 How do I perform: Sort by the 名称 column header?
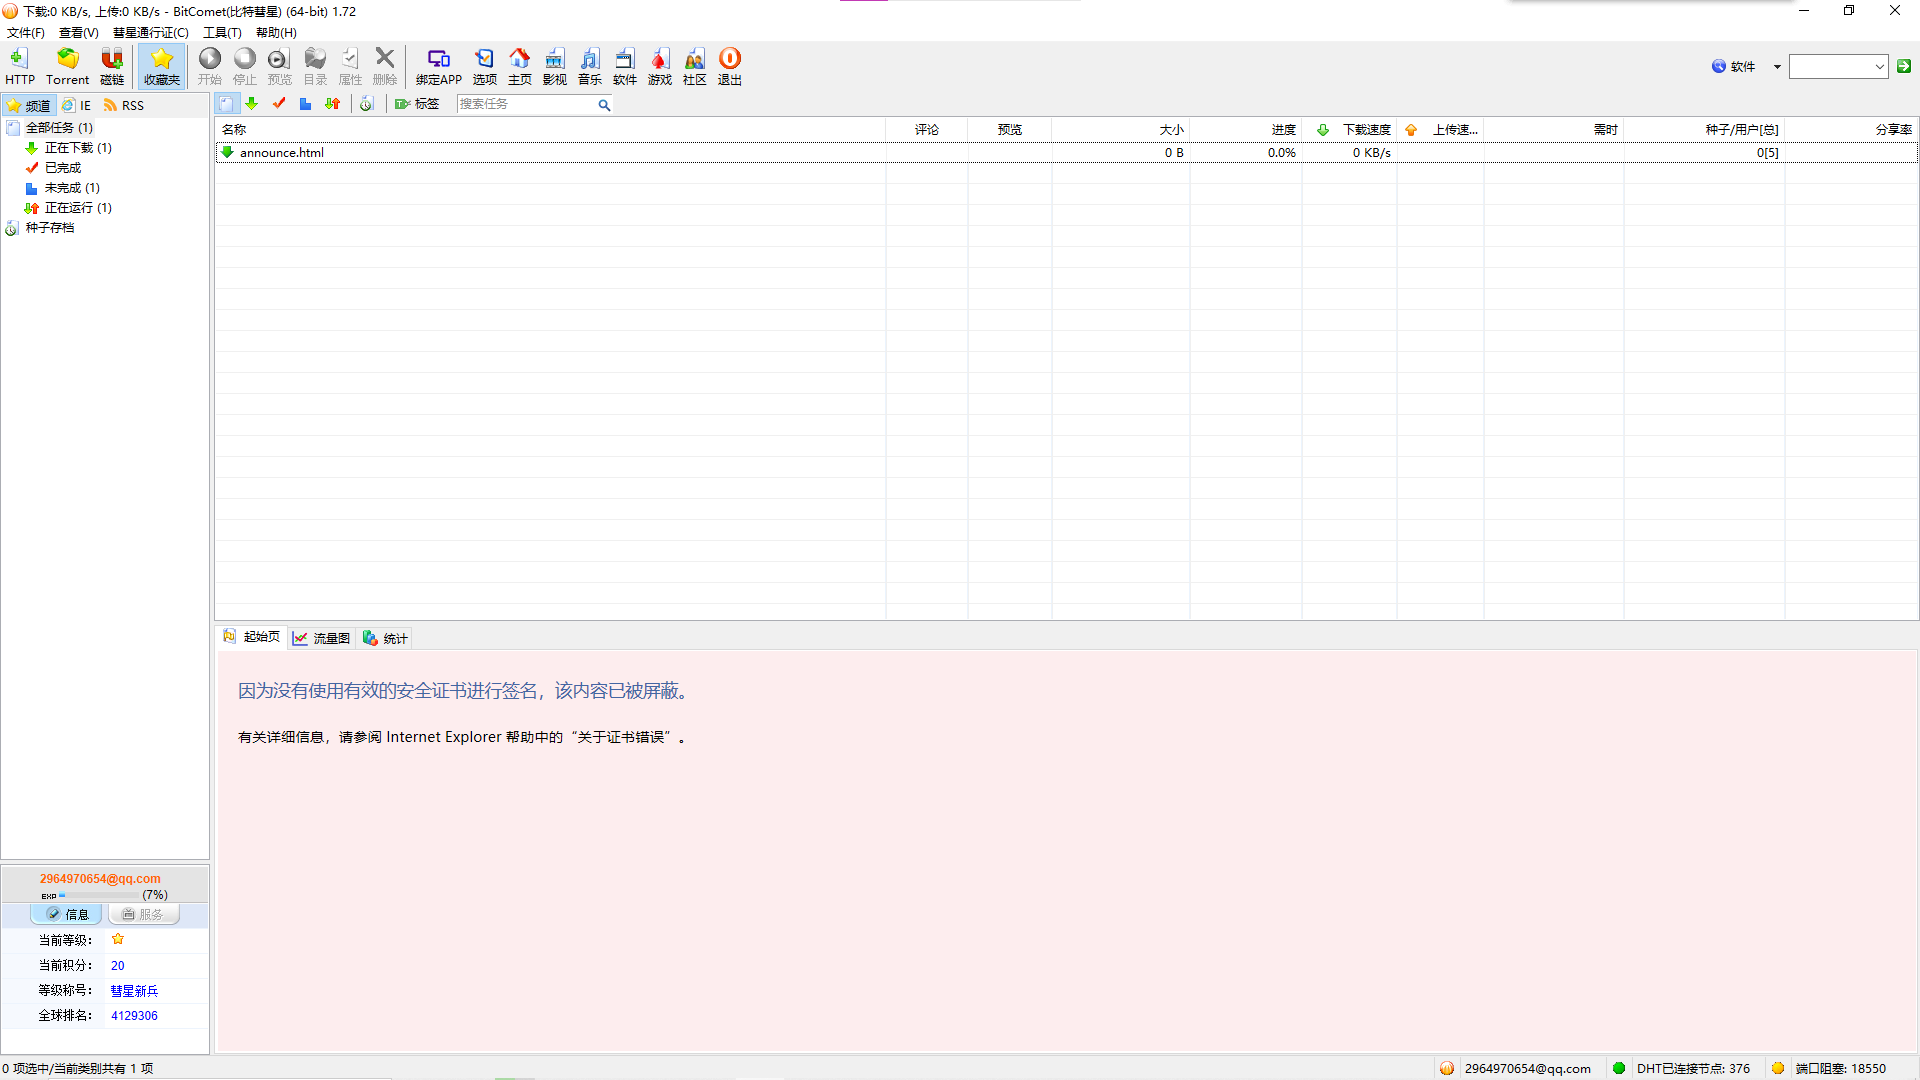coord(550,130)
